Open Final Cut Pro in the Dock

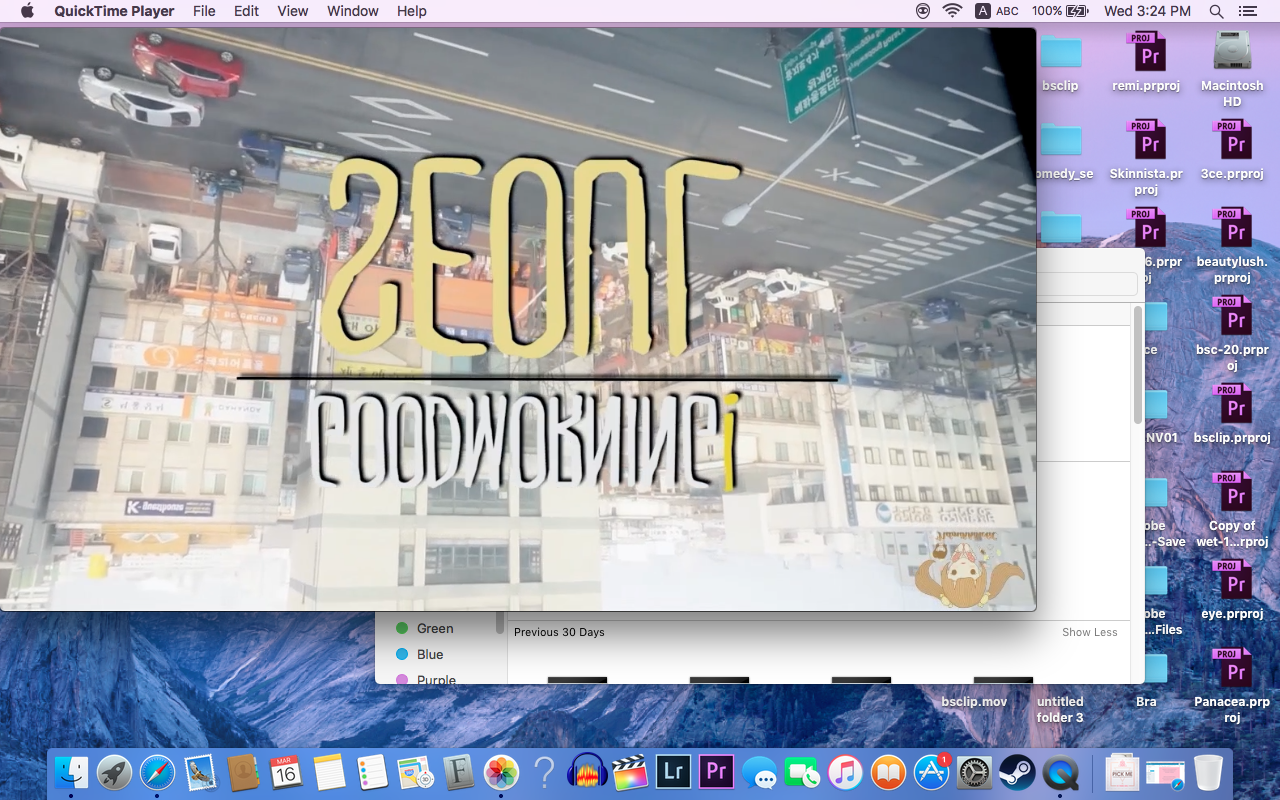pos(630,772)
